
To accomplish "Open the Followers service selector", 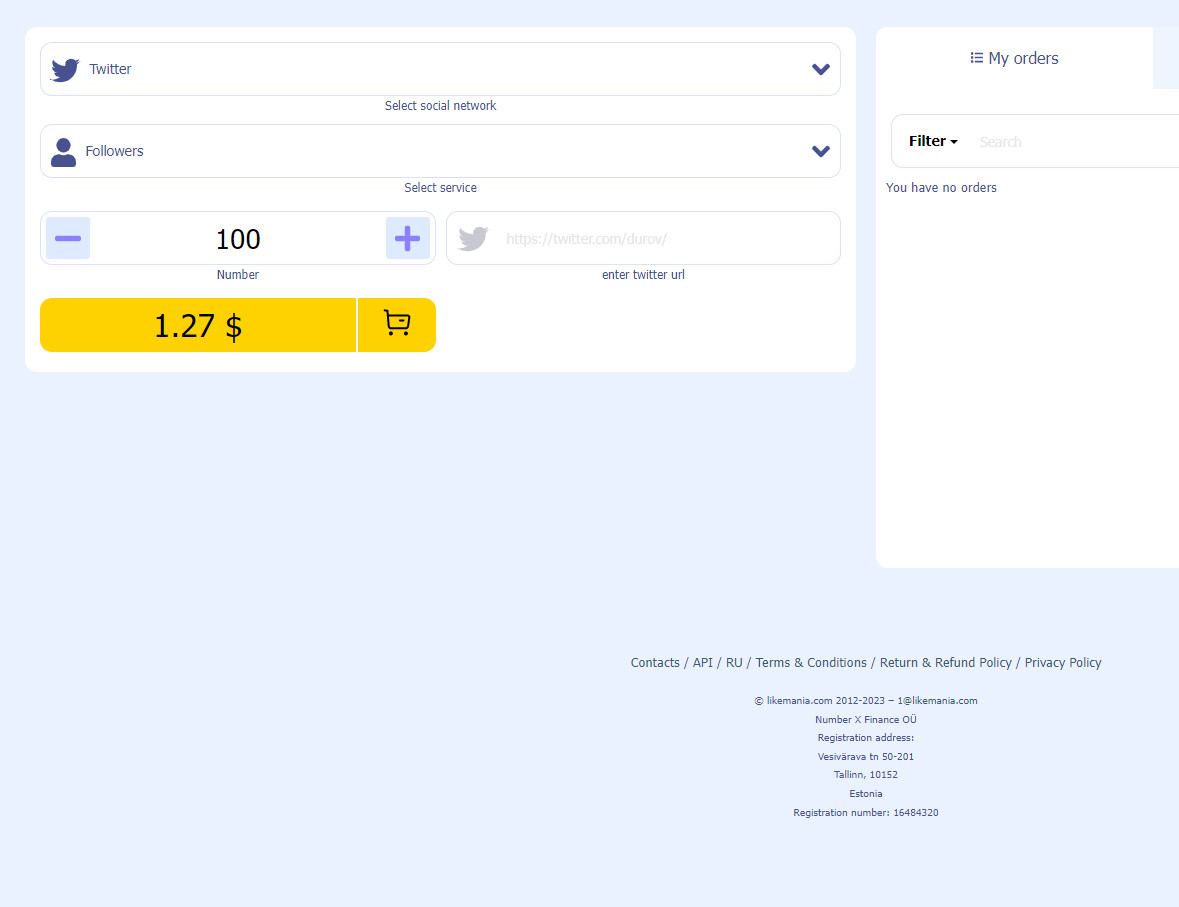I will (x=440, y=151).
